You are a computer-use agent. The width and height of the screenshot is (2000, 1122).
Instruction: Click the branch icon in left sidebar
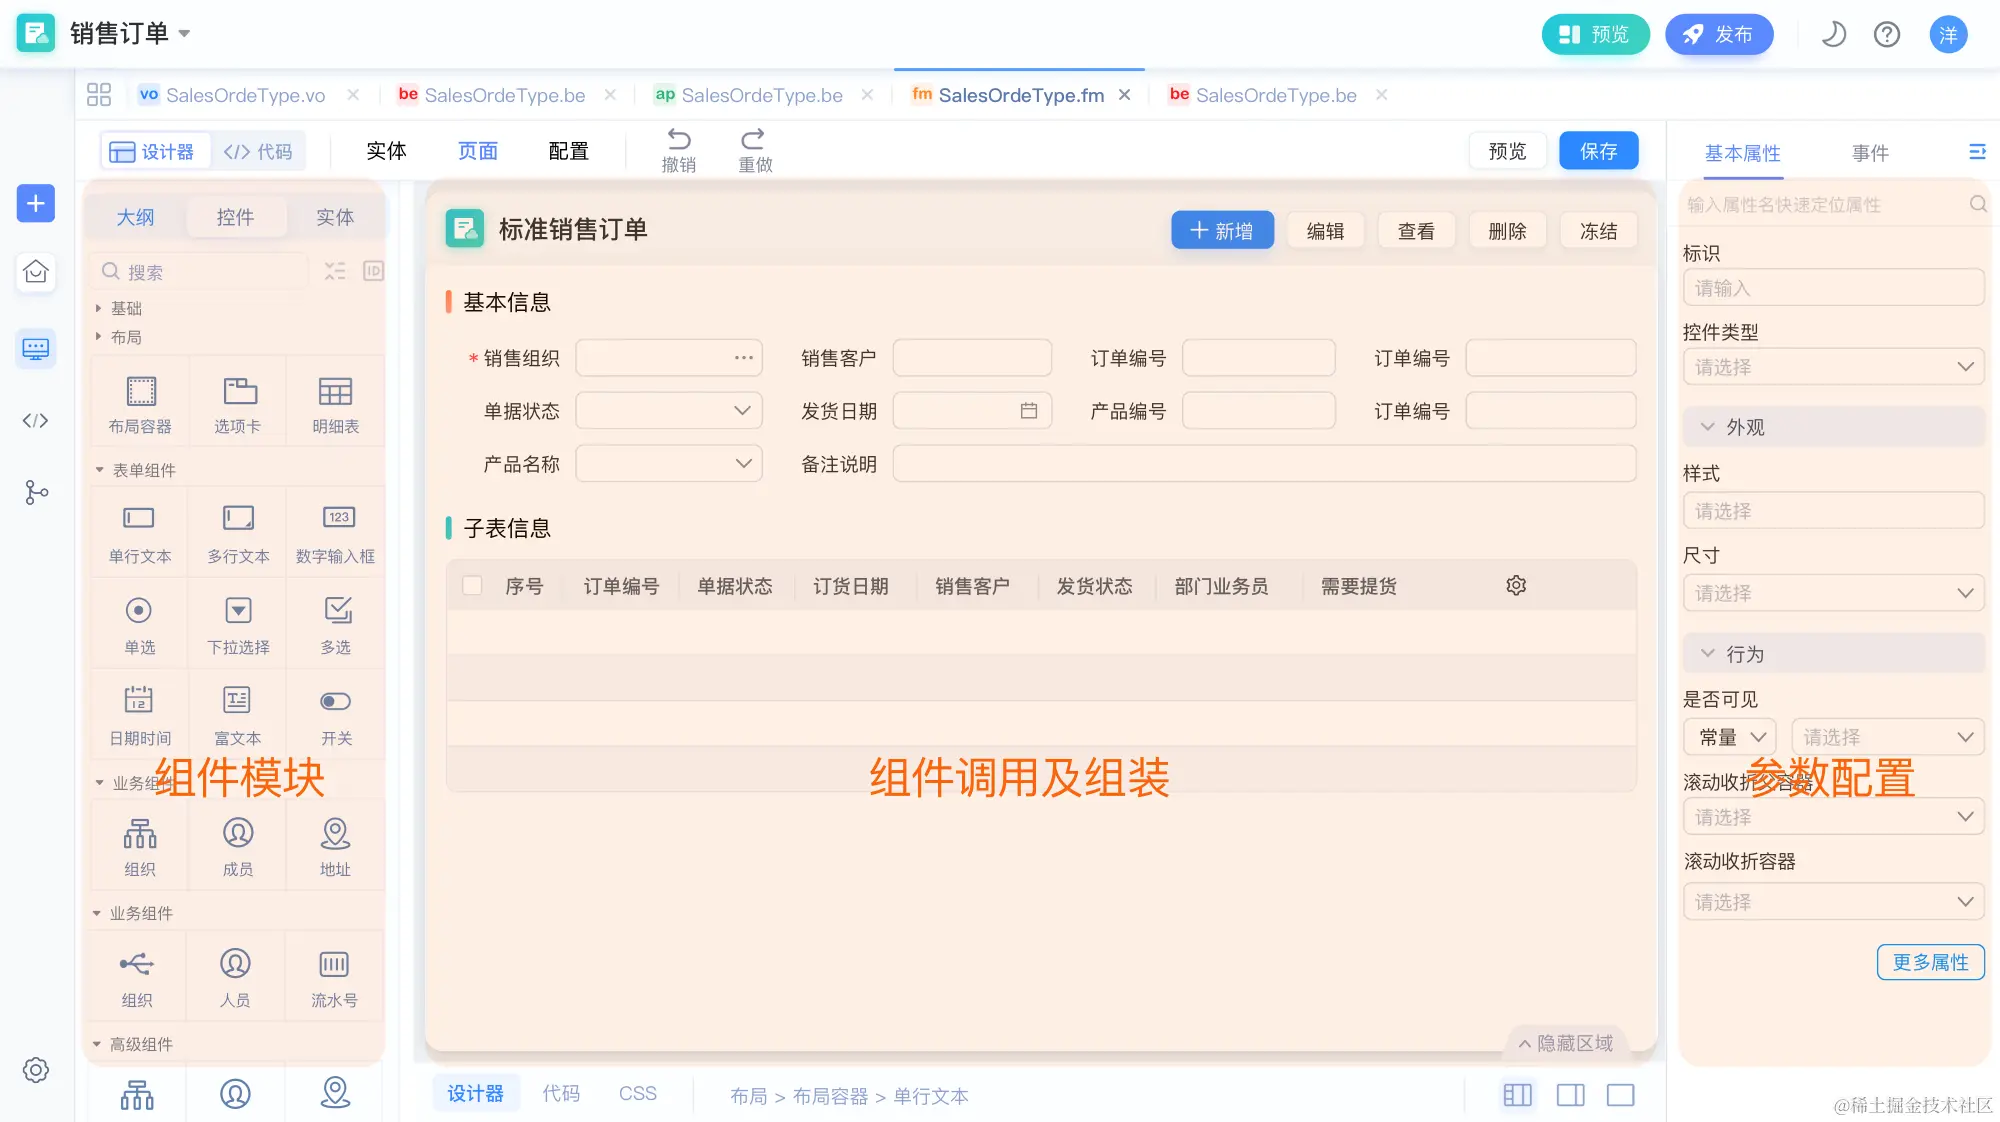pyautogui.click(x=36, y=492)
